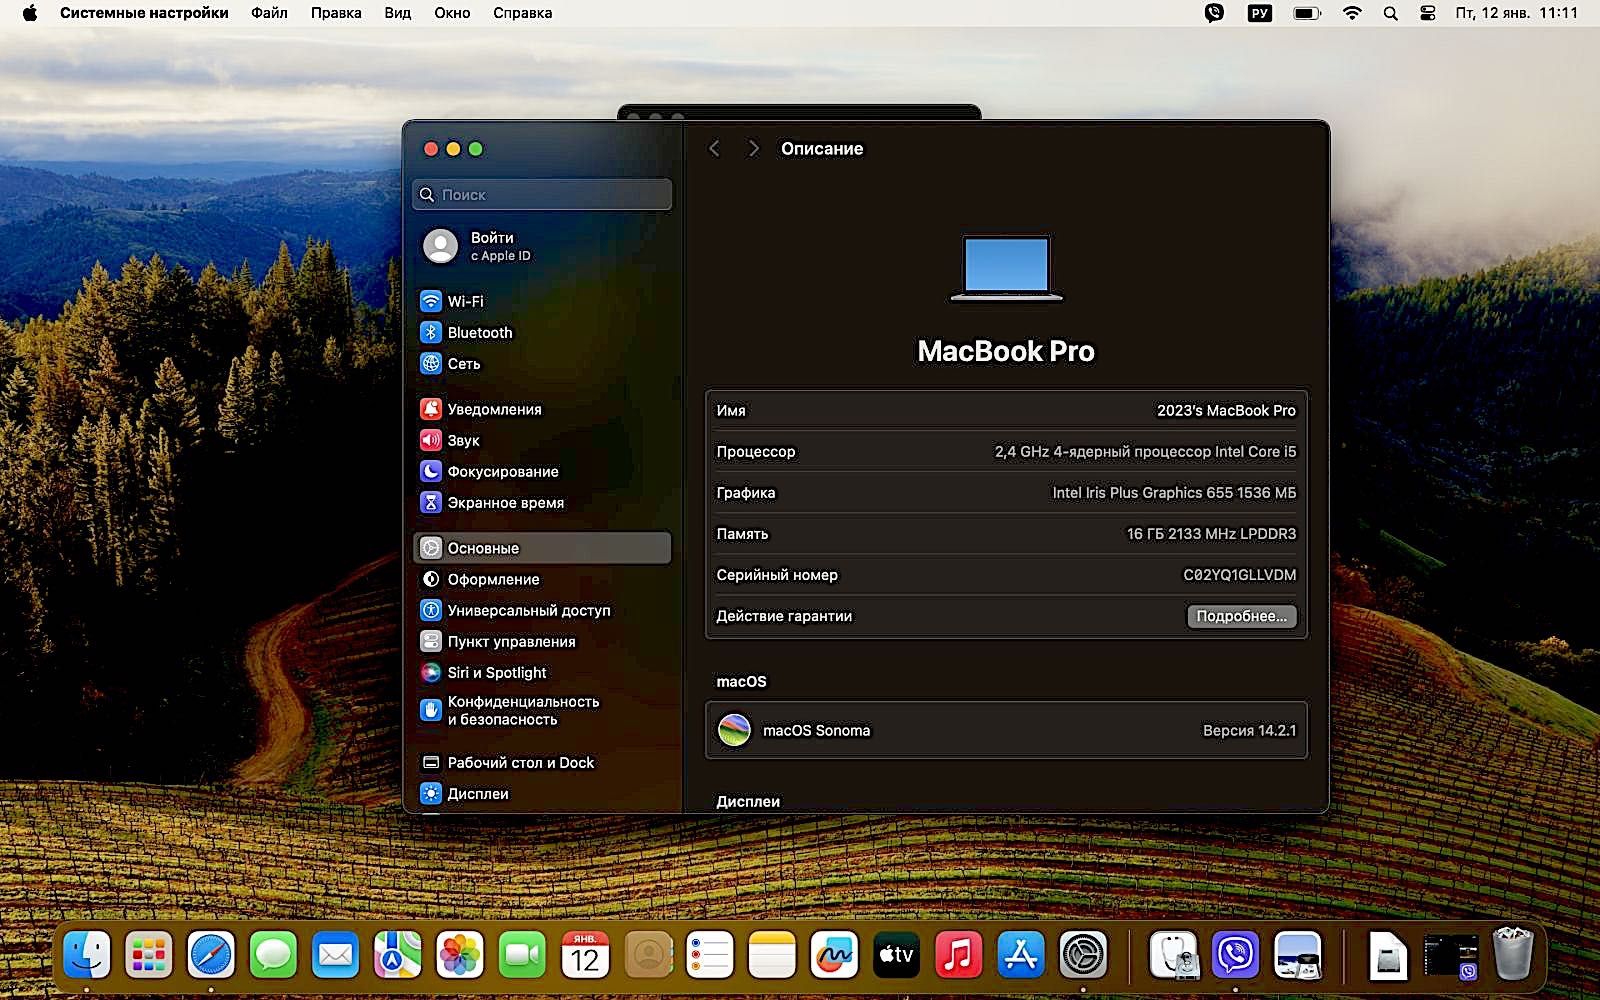The width and height of the screenshot is (1600, 1000).
Task: Go back with the left chevron
Action: pyautogui.click(x=714, y=148)
